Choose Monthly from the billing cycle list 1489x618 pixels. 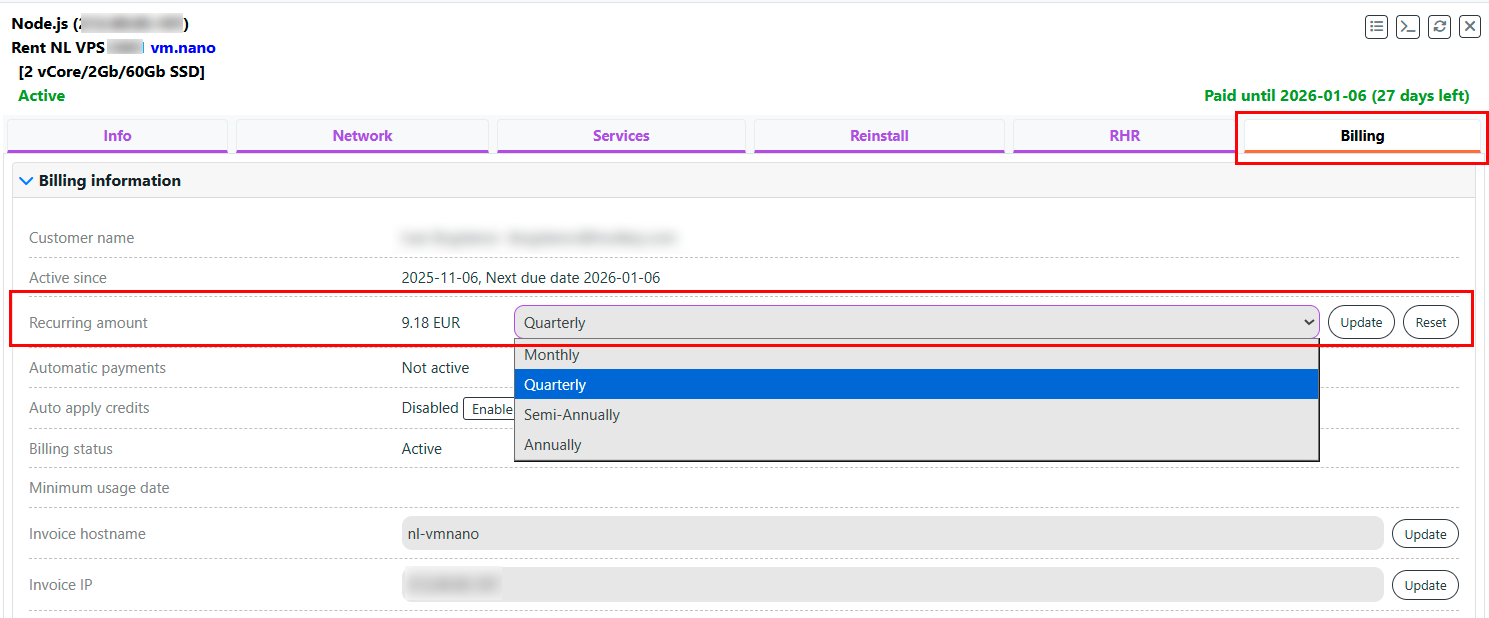click(916, 355)
